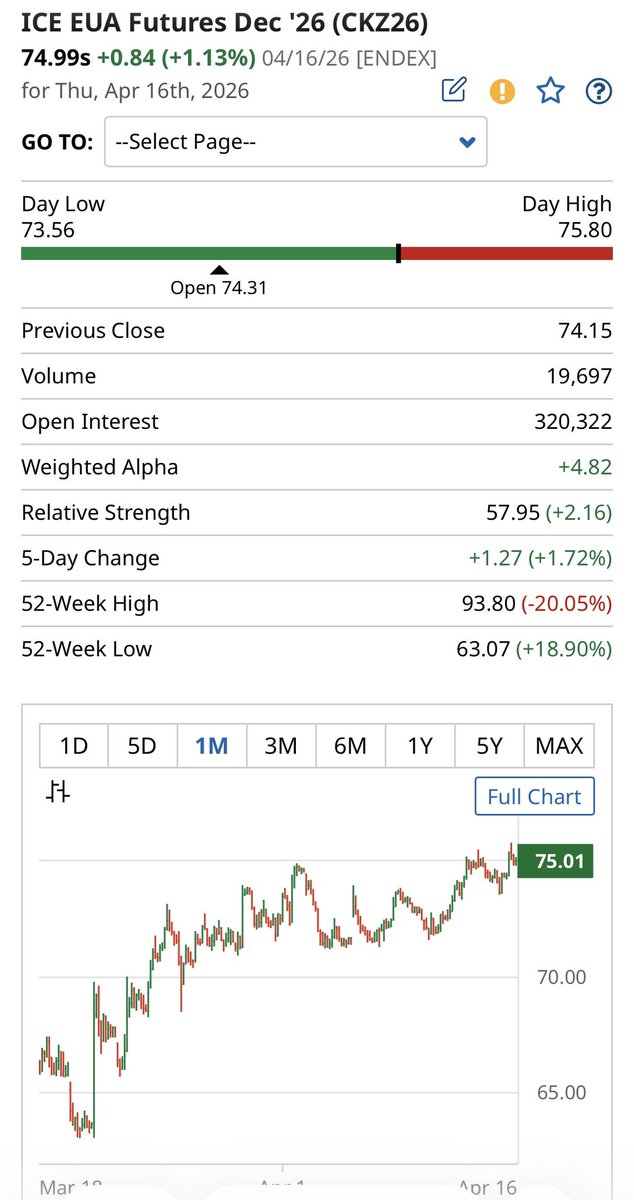Click the day range low-high bar
Viewport: 634px width, 1200px height.
click(x=317, y=254)
